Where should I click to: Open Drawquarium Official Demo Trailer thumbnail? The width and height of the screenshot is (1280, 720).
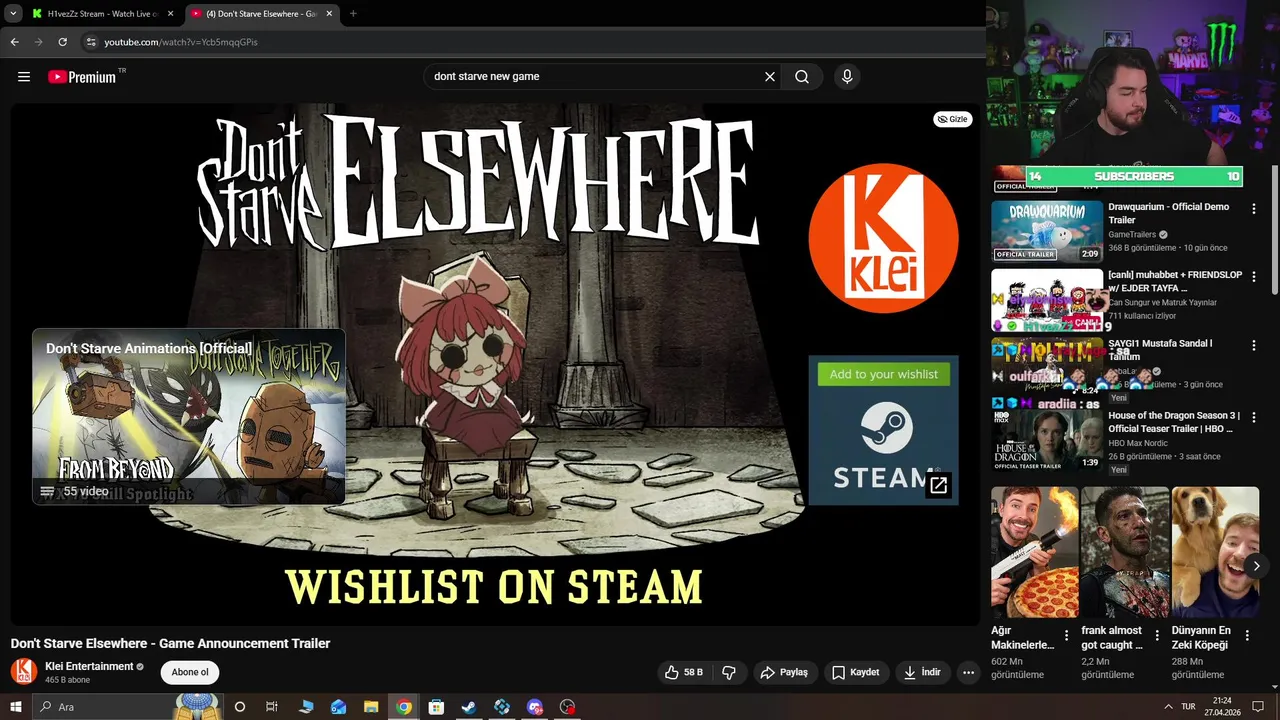[x=1047, y=232]
